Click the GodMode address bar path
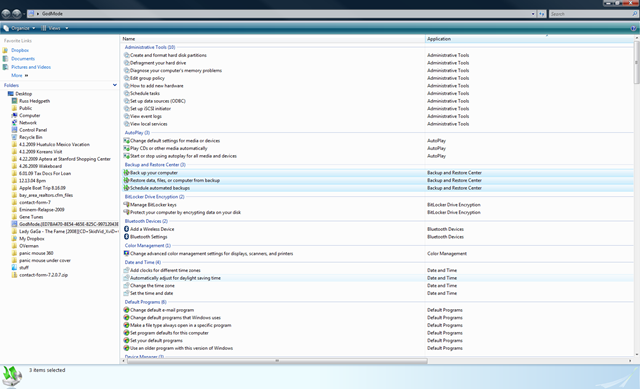 [x=52, y=14]
